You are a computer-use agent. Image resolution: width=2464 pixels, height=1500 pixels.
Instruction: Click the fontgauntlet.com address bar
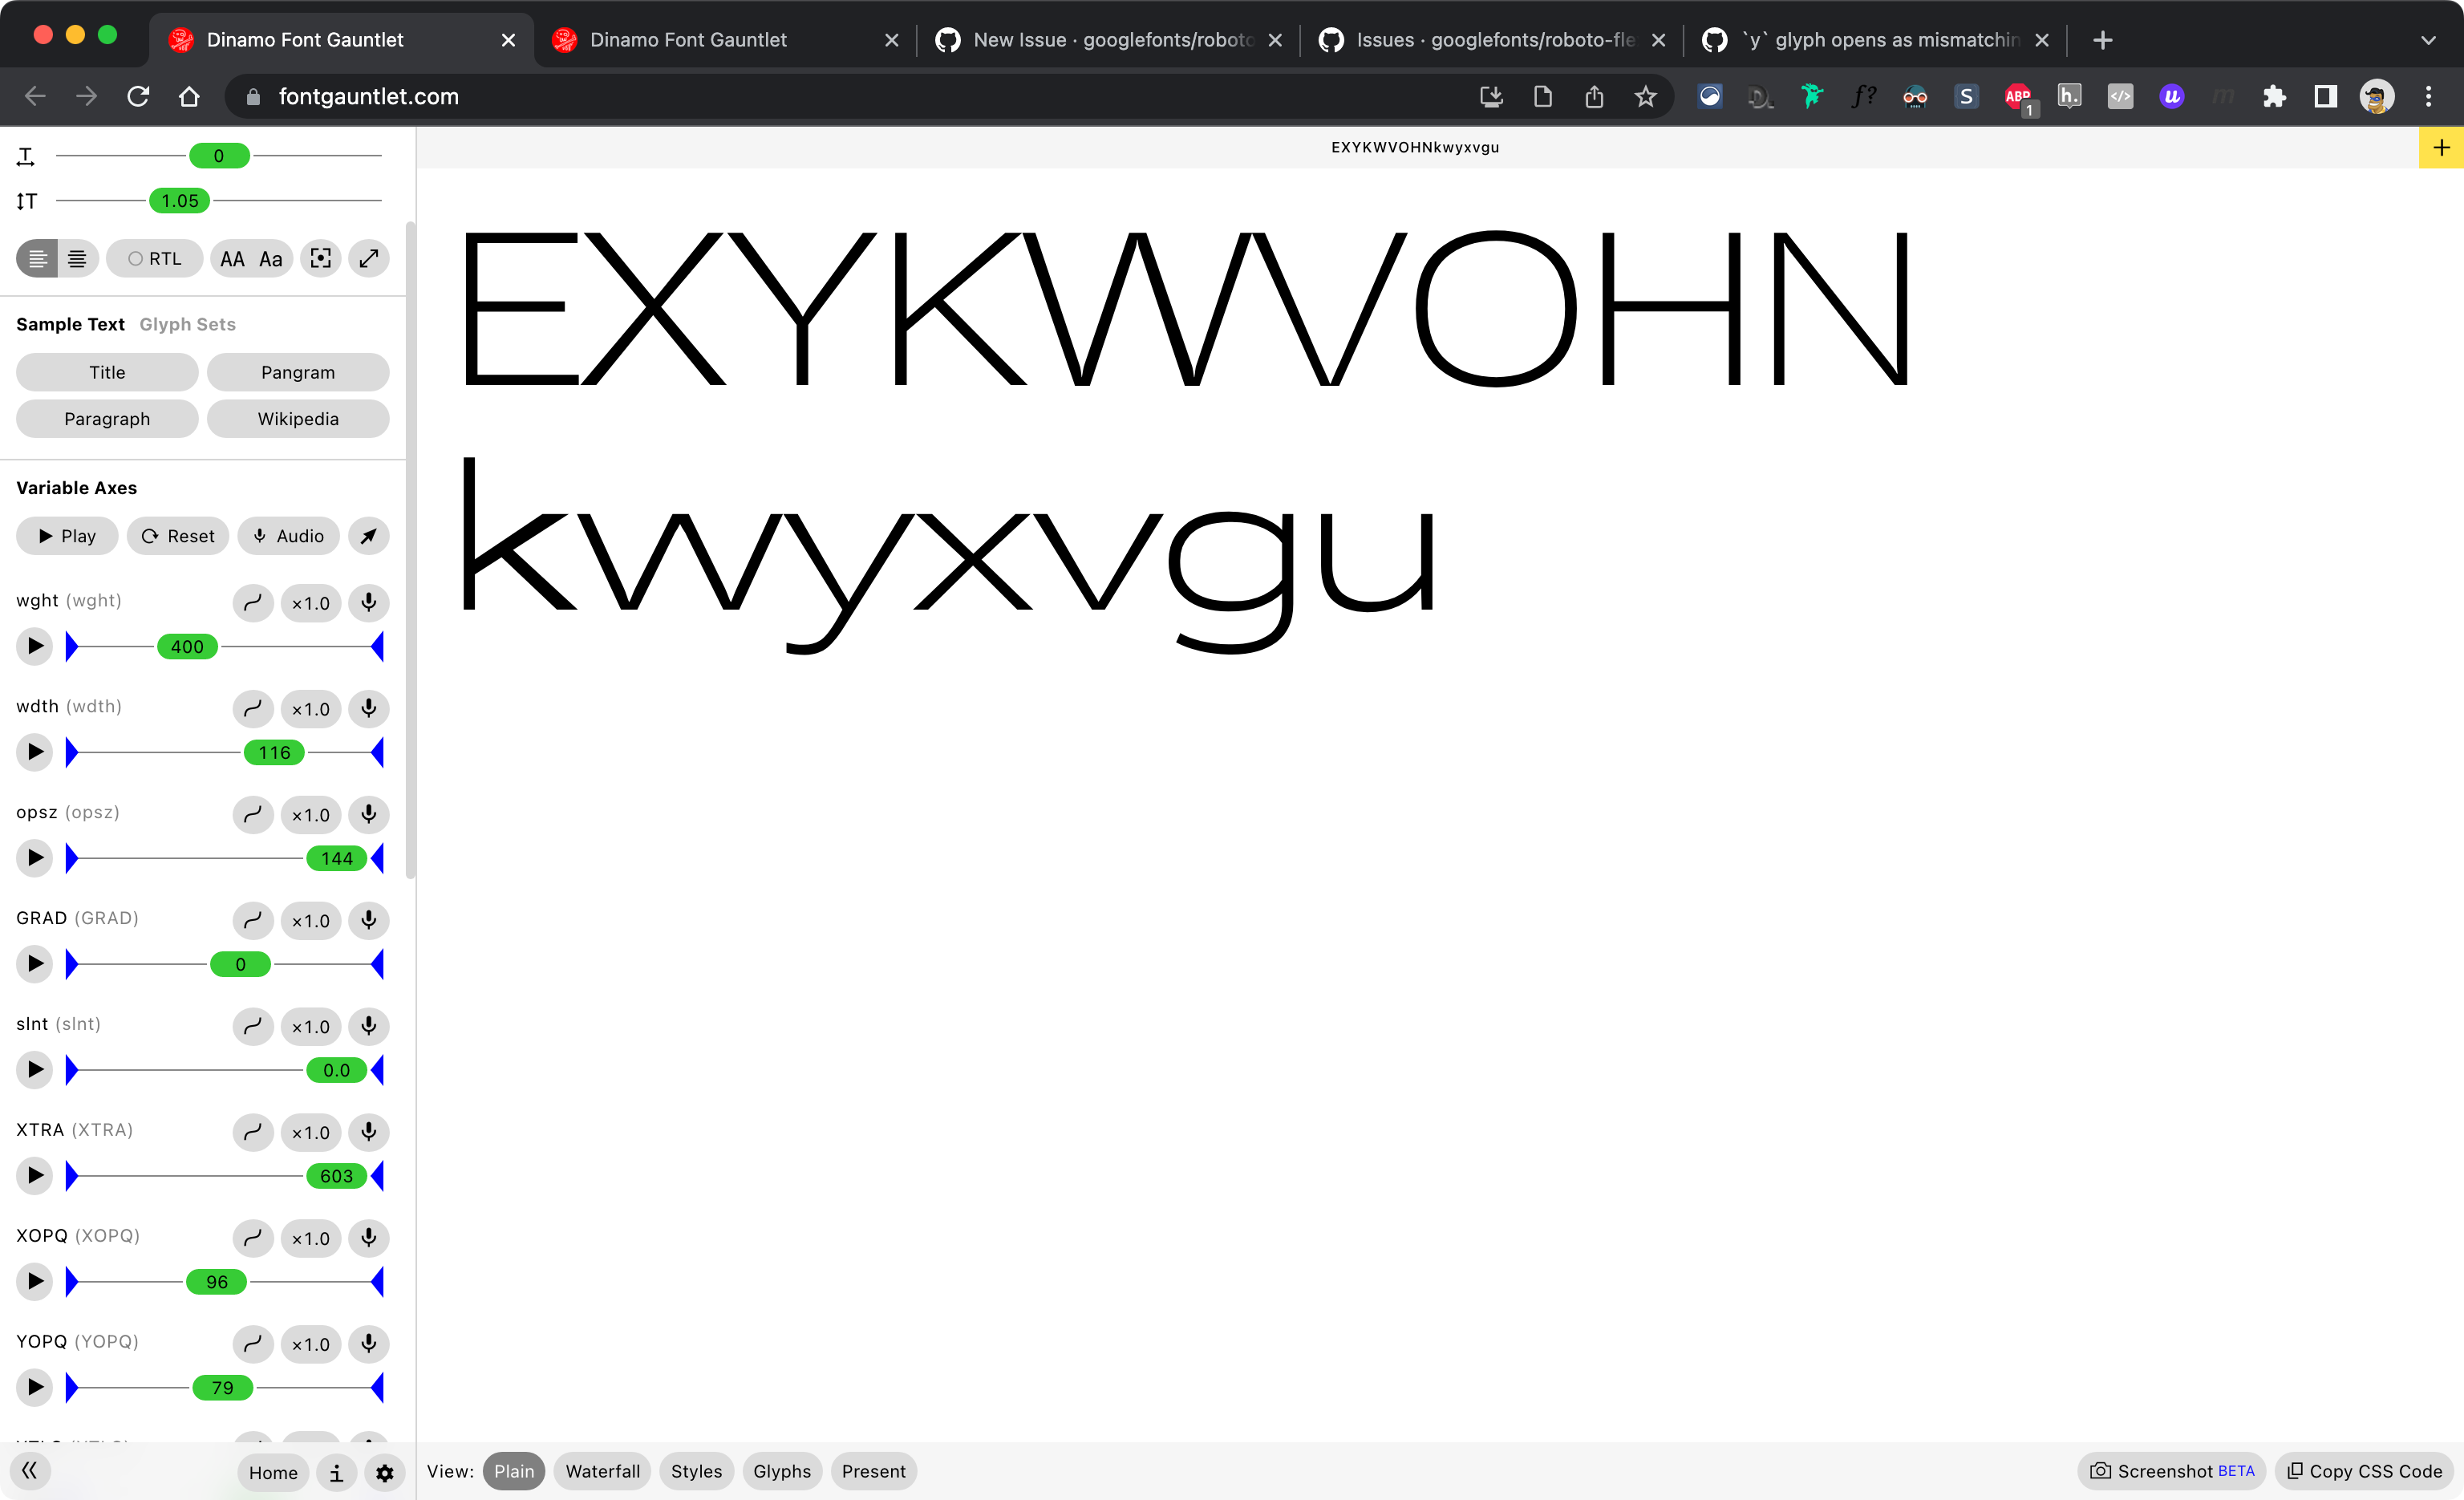pos(367,96)
